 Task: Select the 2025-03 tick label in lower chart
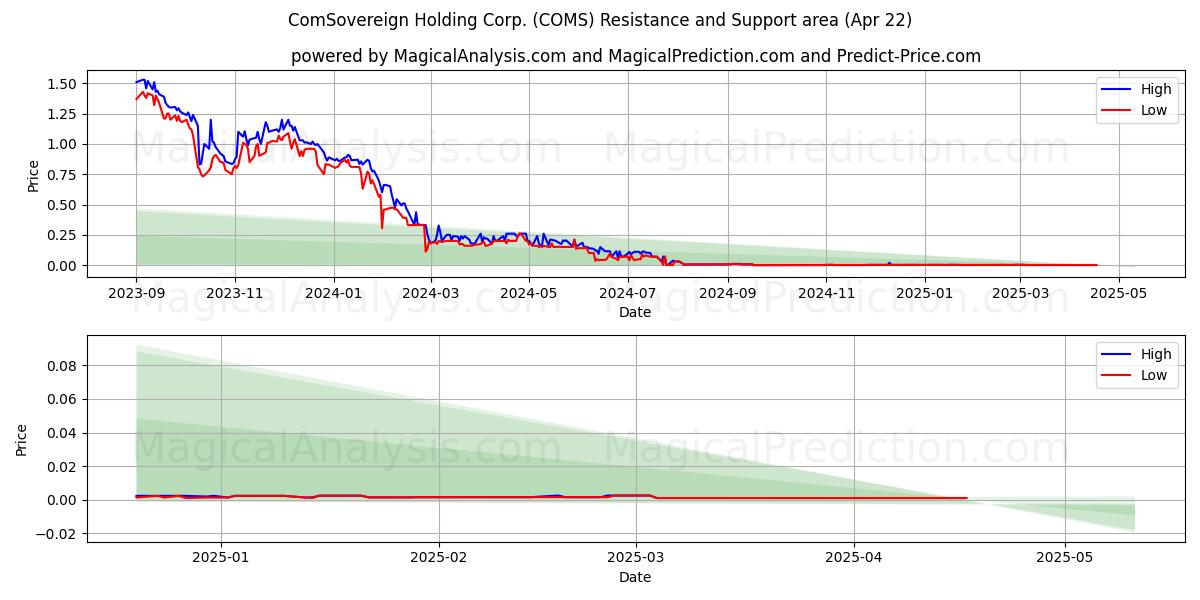[x=636, y=559]
